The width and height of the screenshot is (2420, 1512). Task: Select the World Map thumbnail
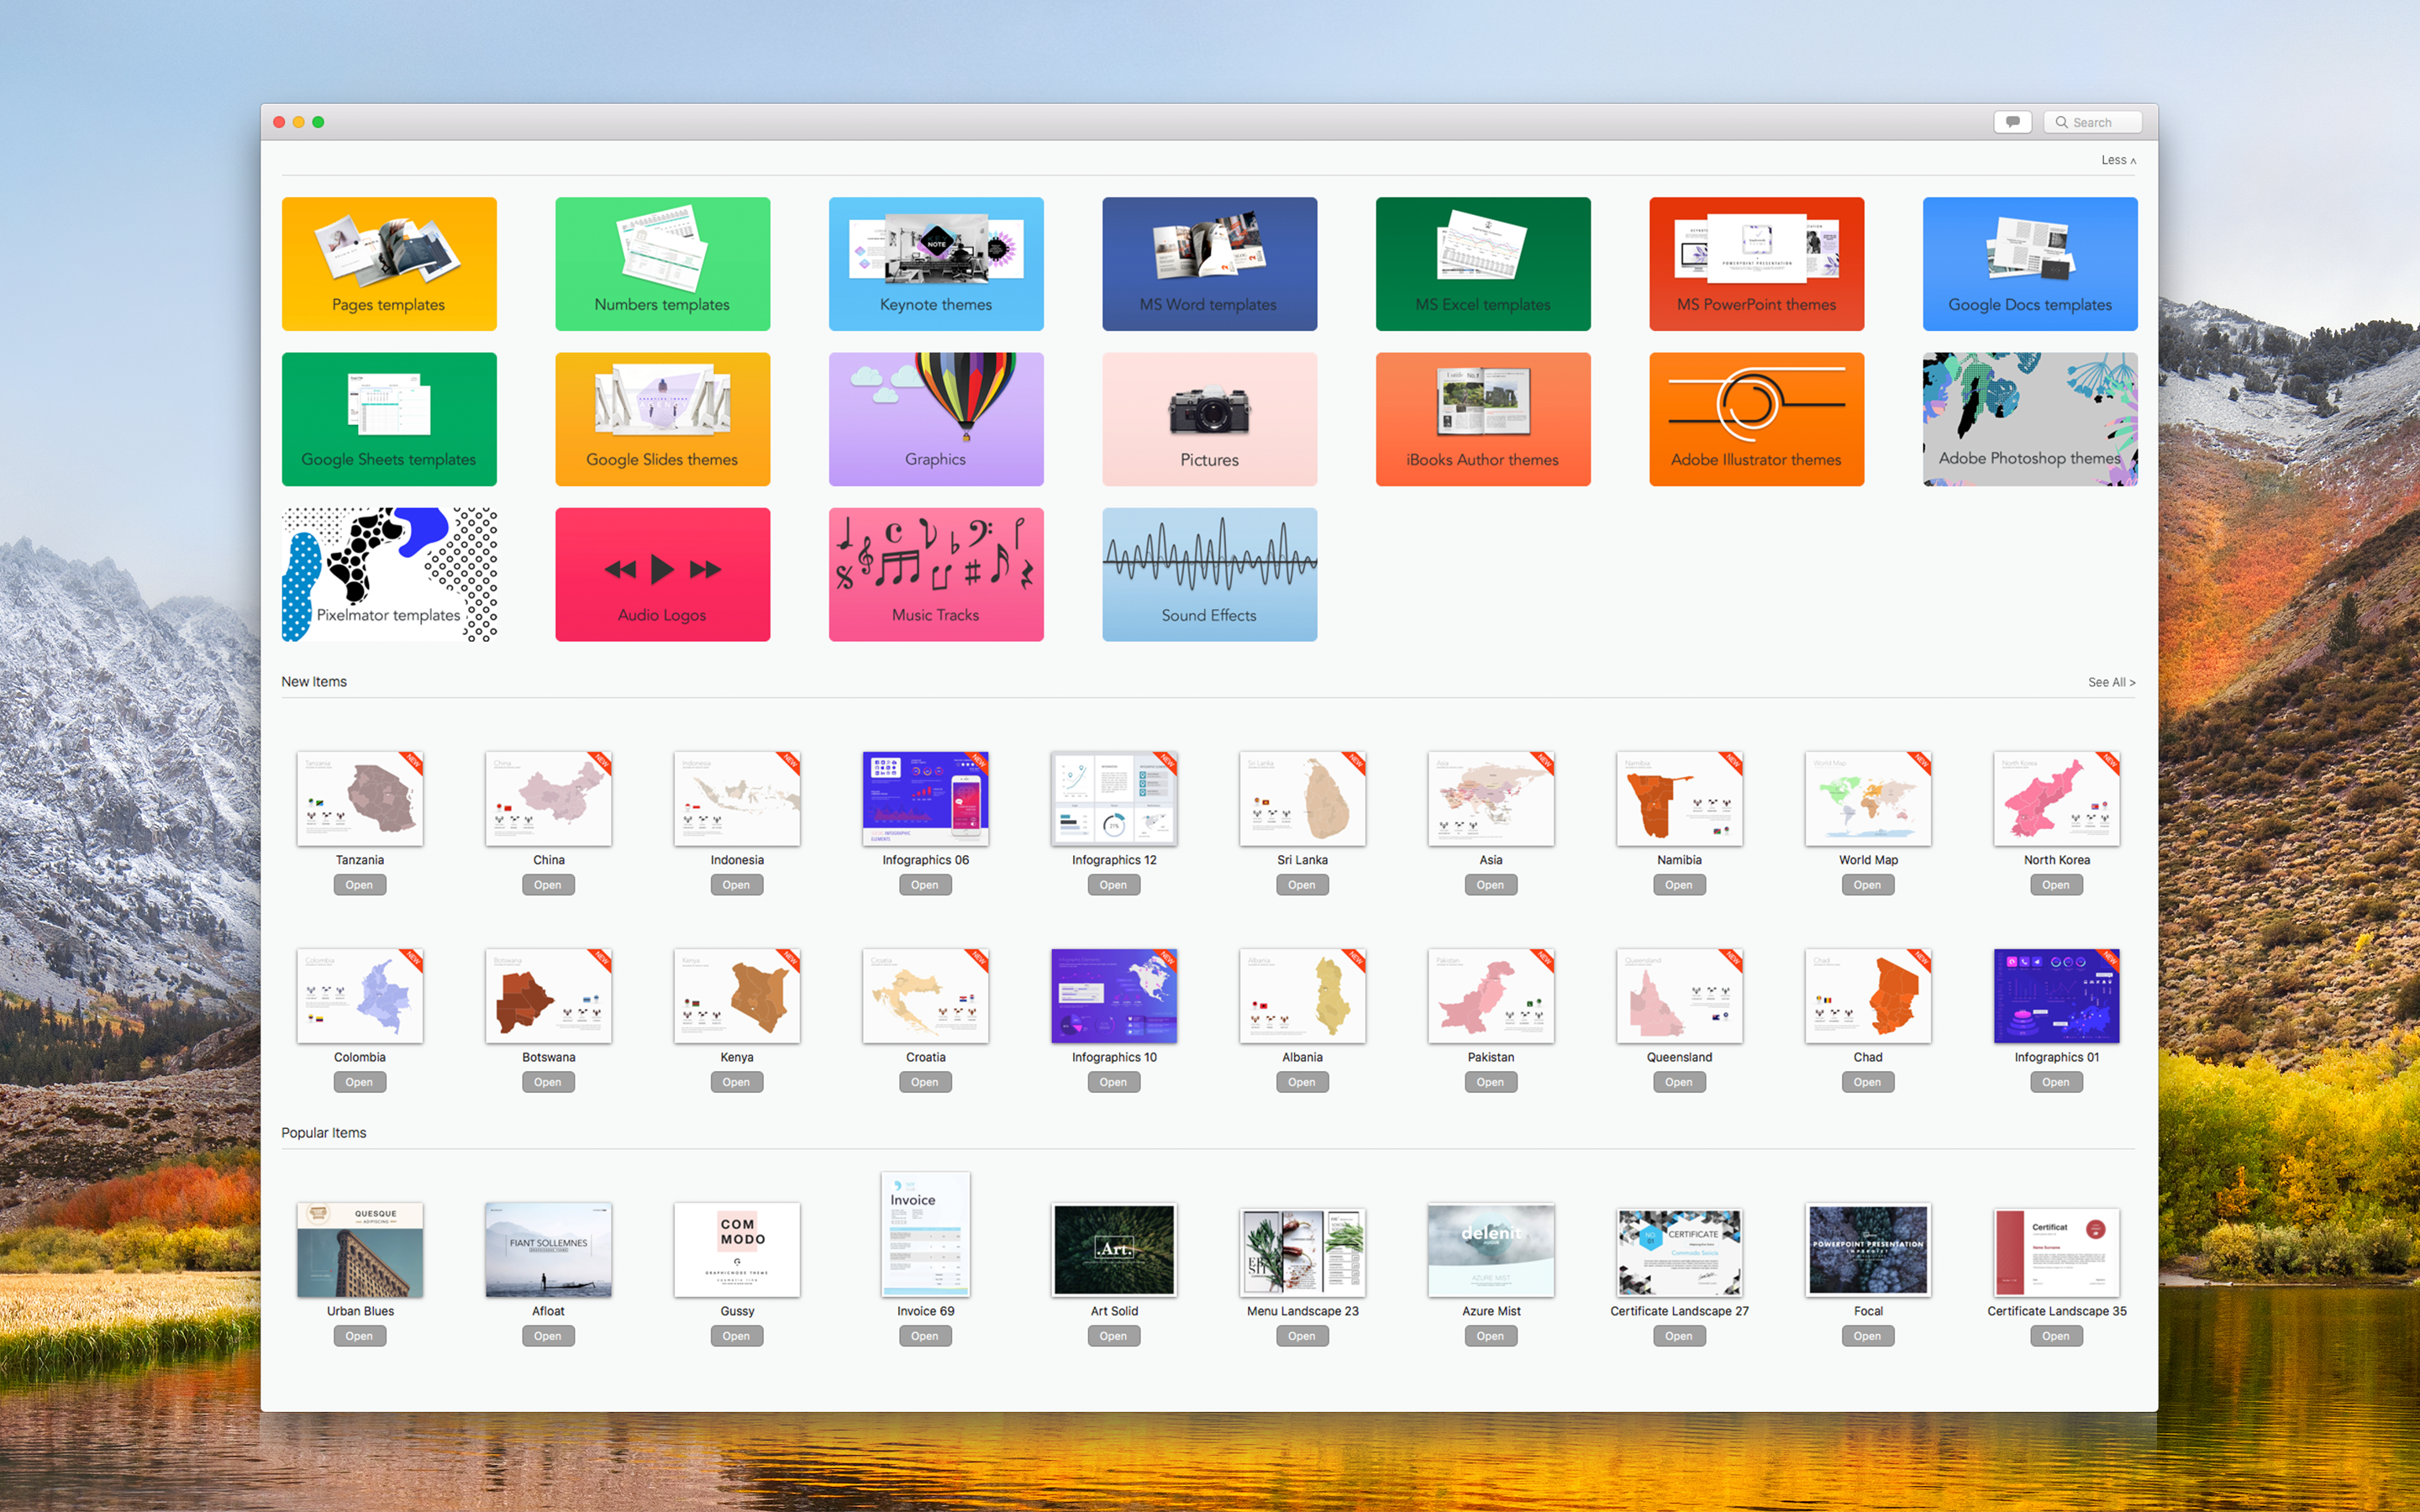click(1867, 799)
